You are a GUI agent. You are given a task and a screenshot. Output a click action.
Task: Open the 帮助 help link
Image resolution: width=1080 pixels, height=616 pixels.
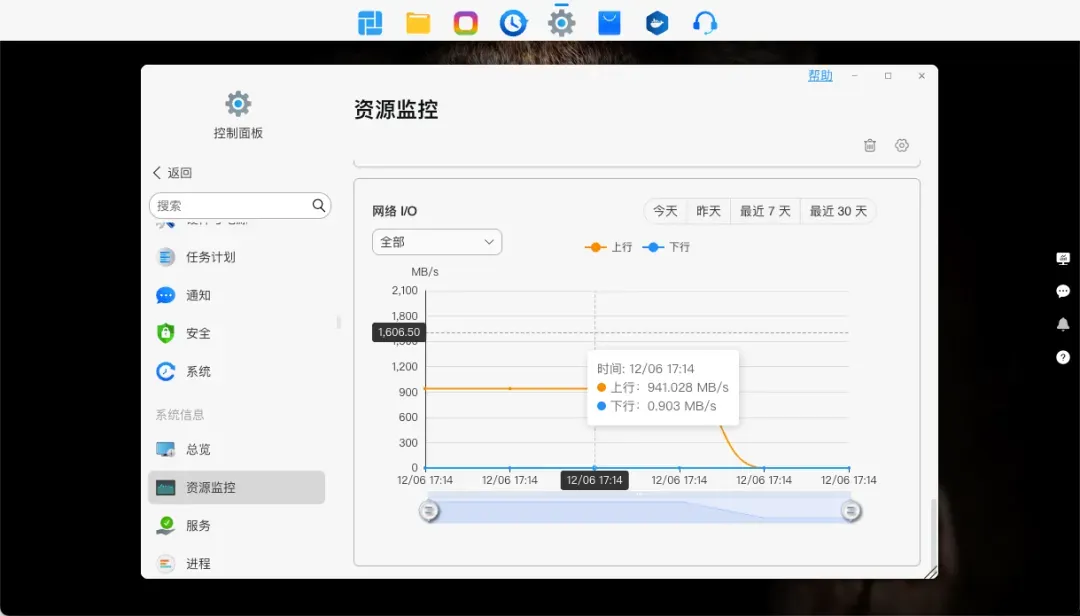coord(820,76)
